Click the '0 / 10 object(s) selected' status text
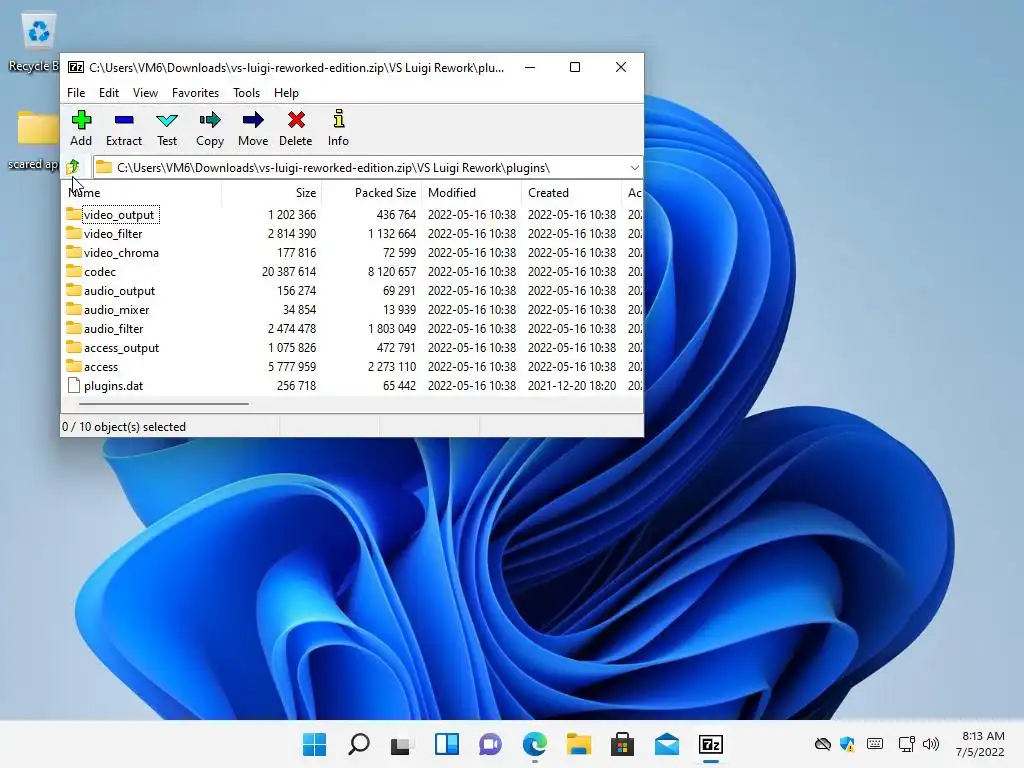The height and width of the screenshot is (768, 1024). click(x=124, y=426)
